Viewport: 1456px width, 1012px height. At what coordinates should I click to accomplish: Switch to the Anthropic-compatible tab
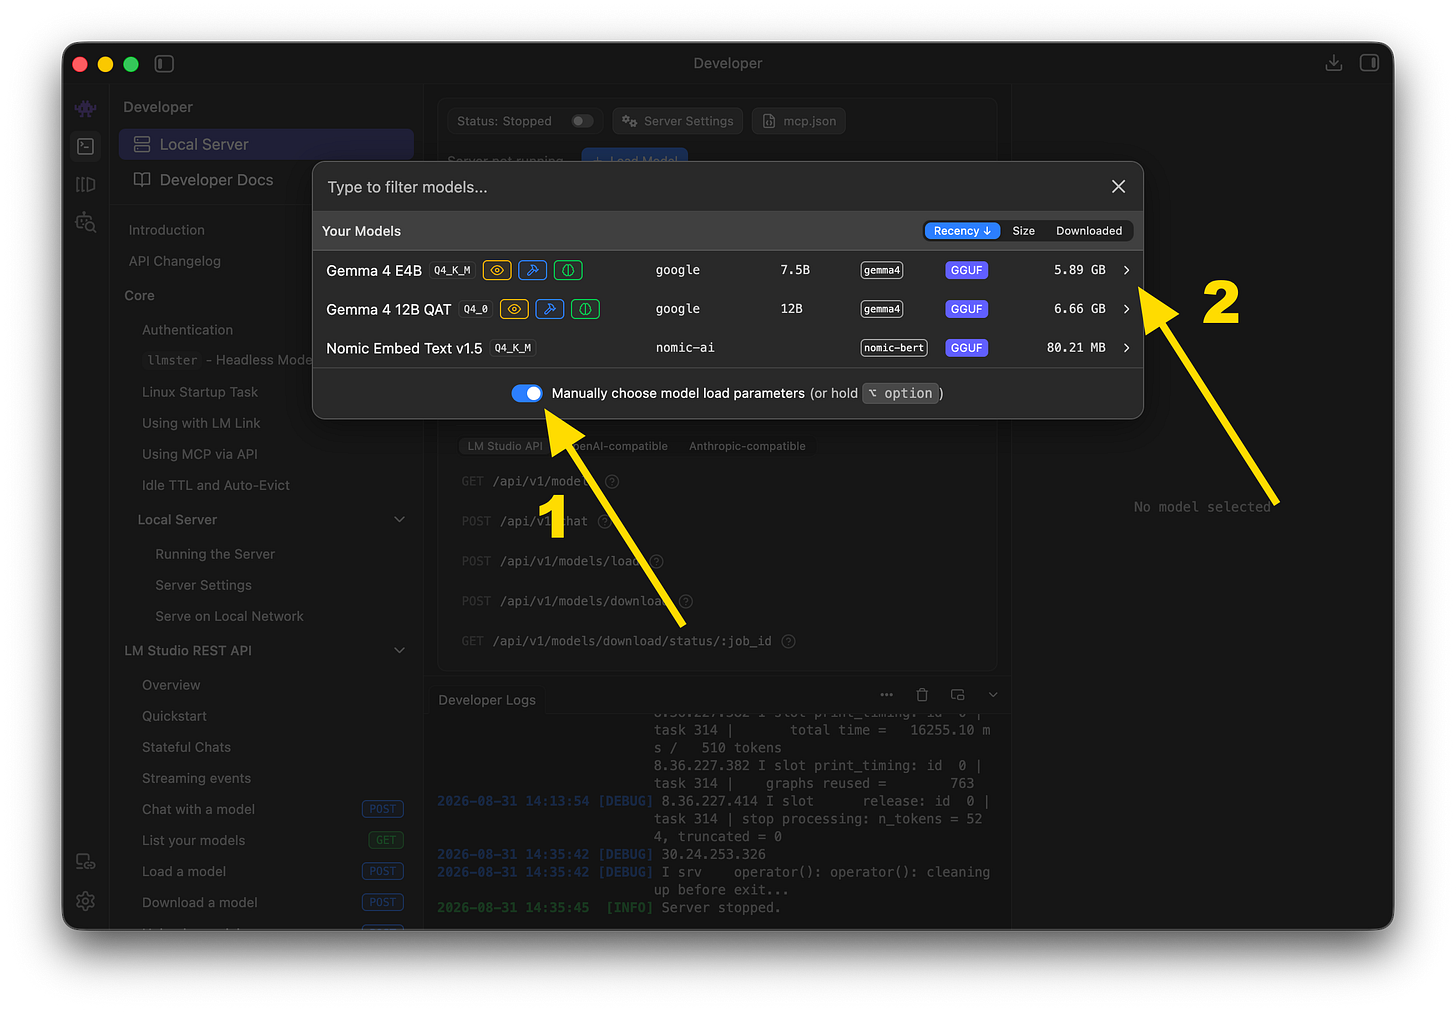pos(747,446)
